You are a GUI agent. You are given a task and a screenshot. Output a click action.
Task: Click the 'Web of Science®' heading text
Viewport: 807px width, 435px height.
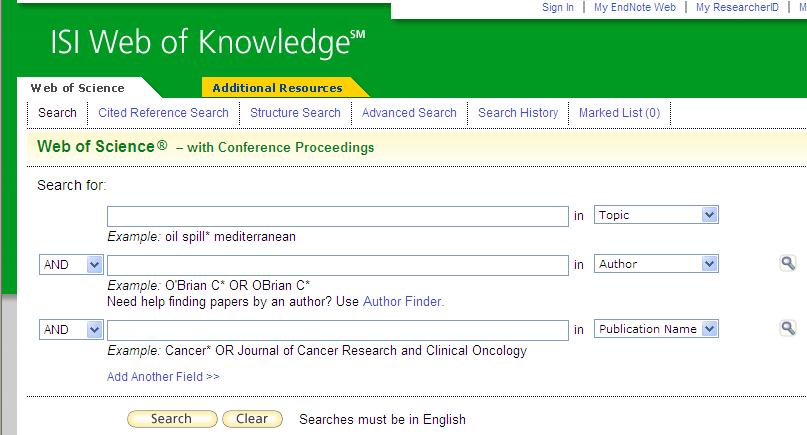(102, 147)
